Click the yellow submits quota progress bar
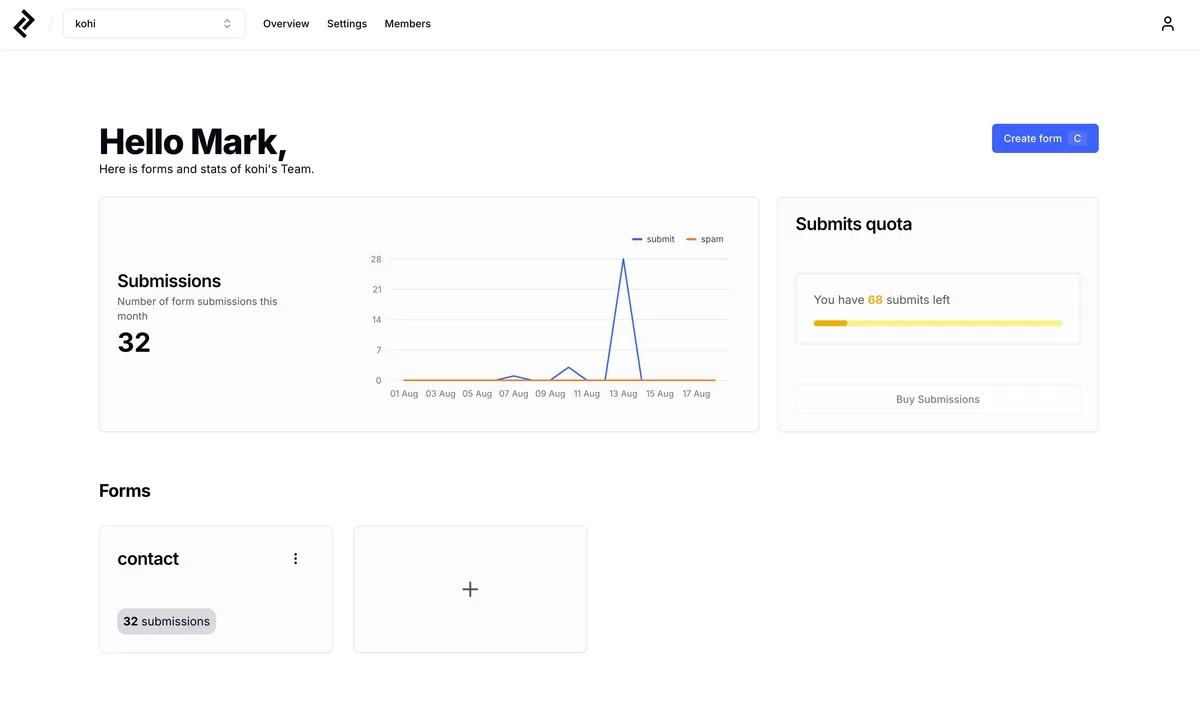 point(937,323)
